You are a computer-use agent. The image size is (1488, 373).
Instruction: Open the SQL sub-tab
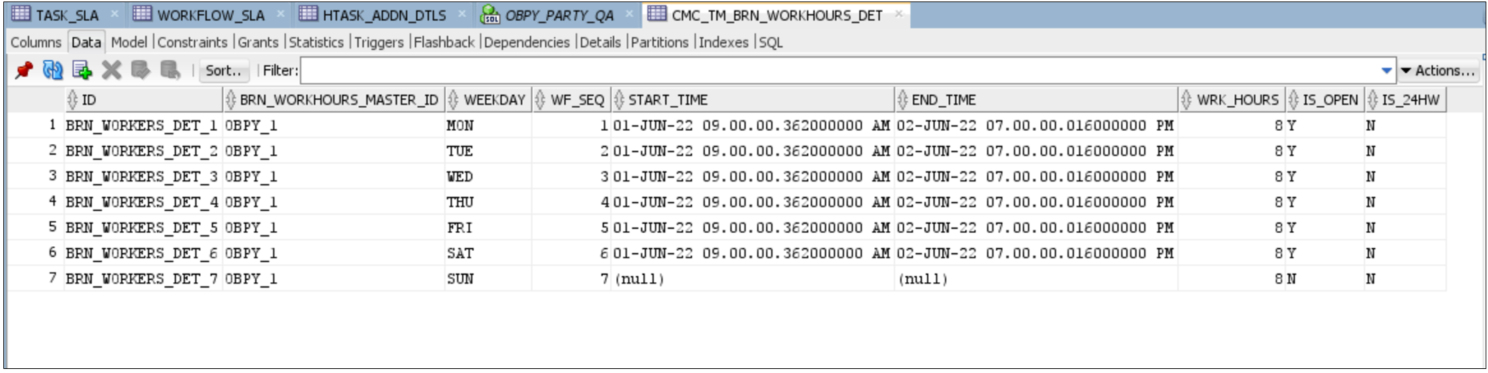click(771, 42)
